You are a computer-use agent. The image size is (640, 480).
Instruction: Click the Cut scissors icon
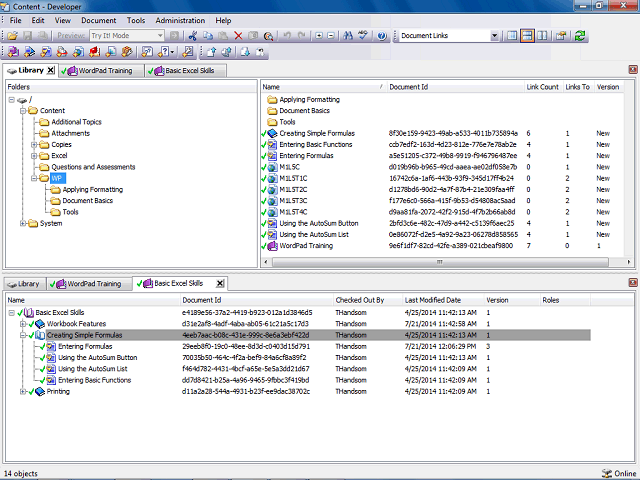[193, 36]
